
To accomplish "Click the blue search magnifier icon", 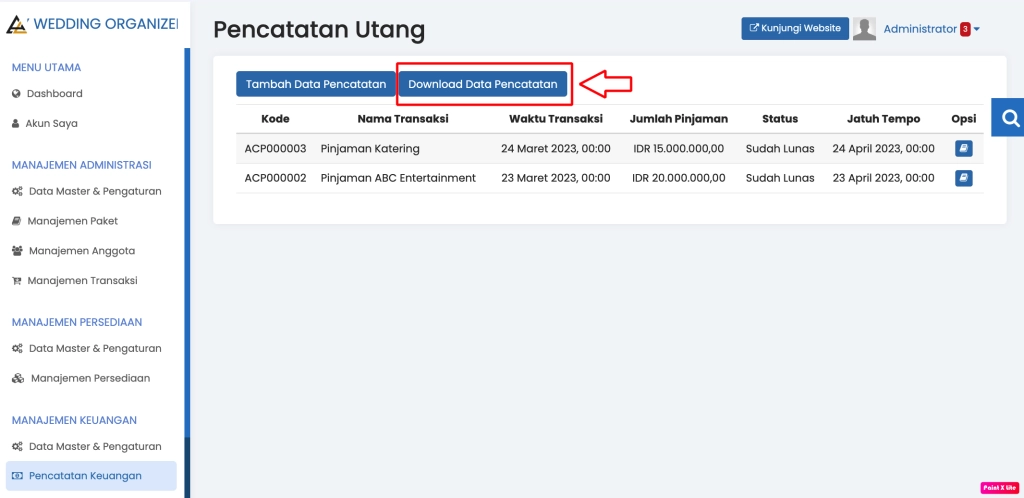I will point(1009,118).
